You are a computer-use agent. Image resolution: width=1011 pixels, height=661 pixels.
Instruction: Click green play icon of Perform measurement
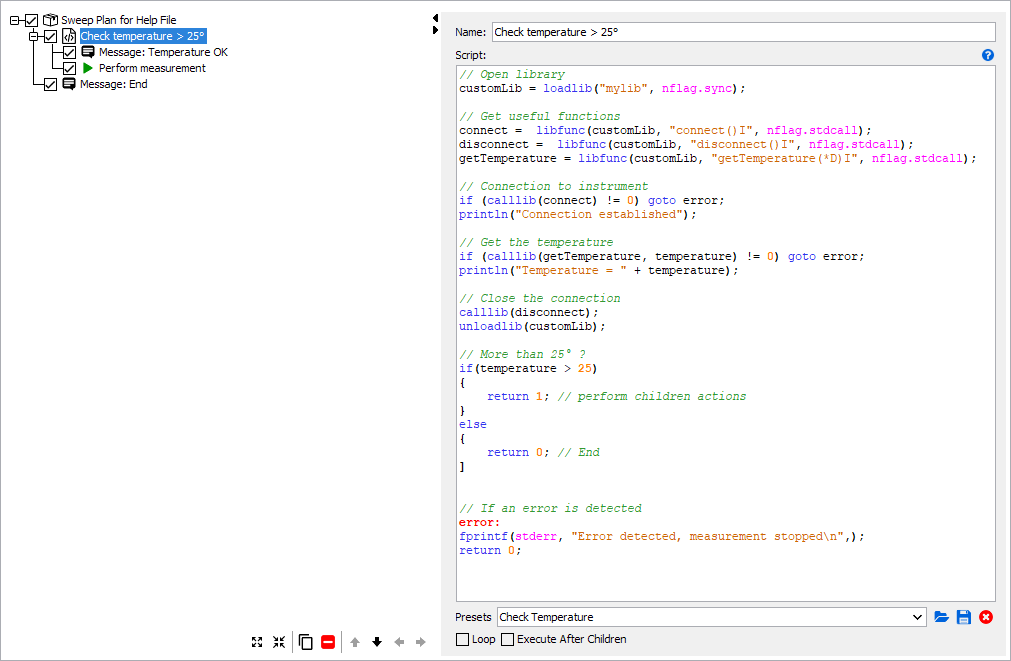coord(88,68)
